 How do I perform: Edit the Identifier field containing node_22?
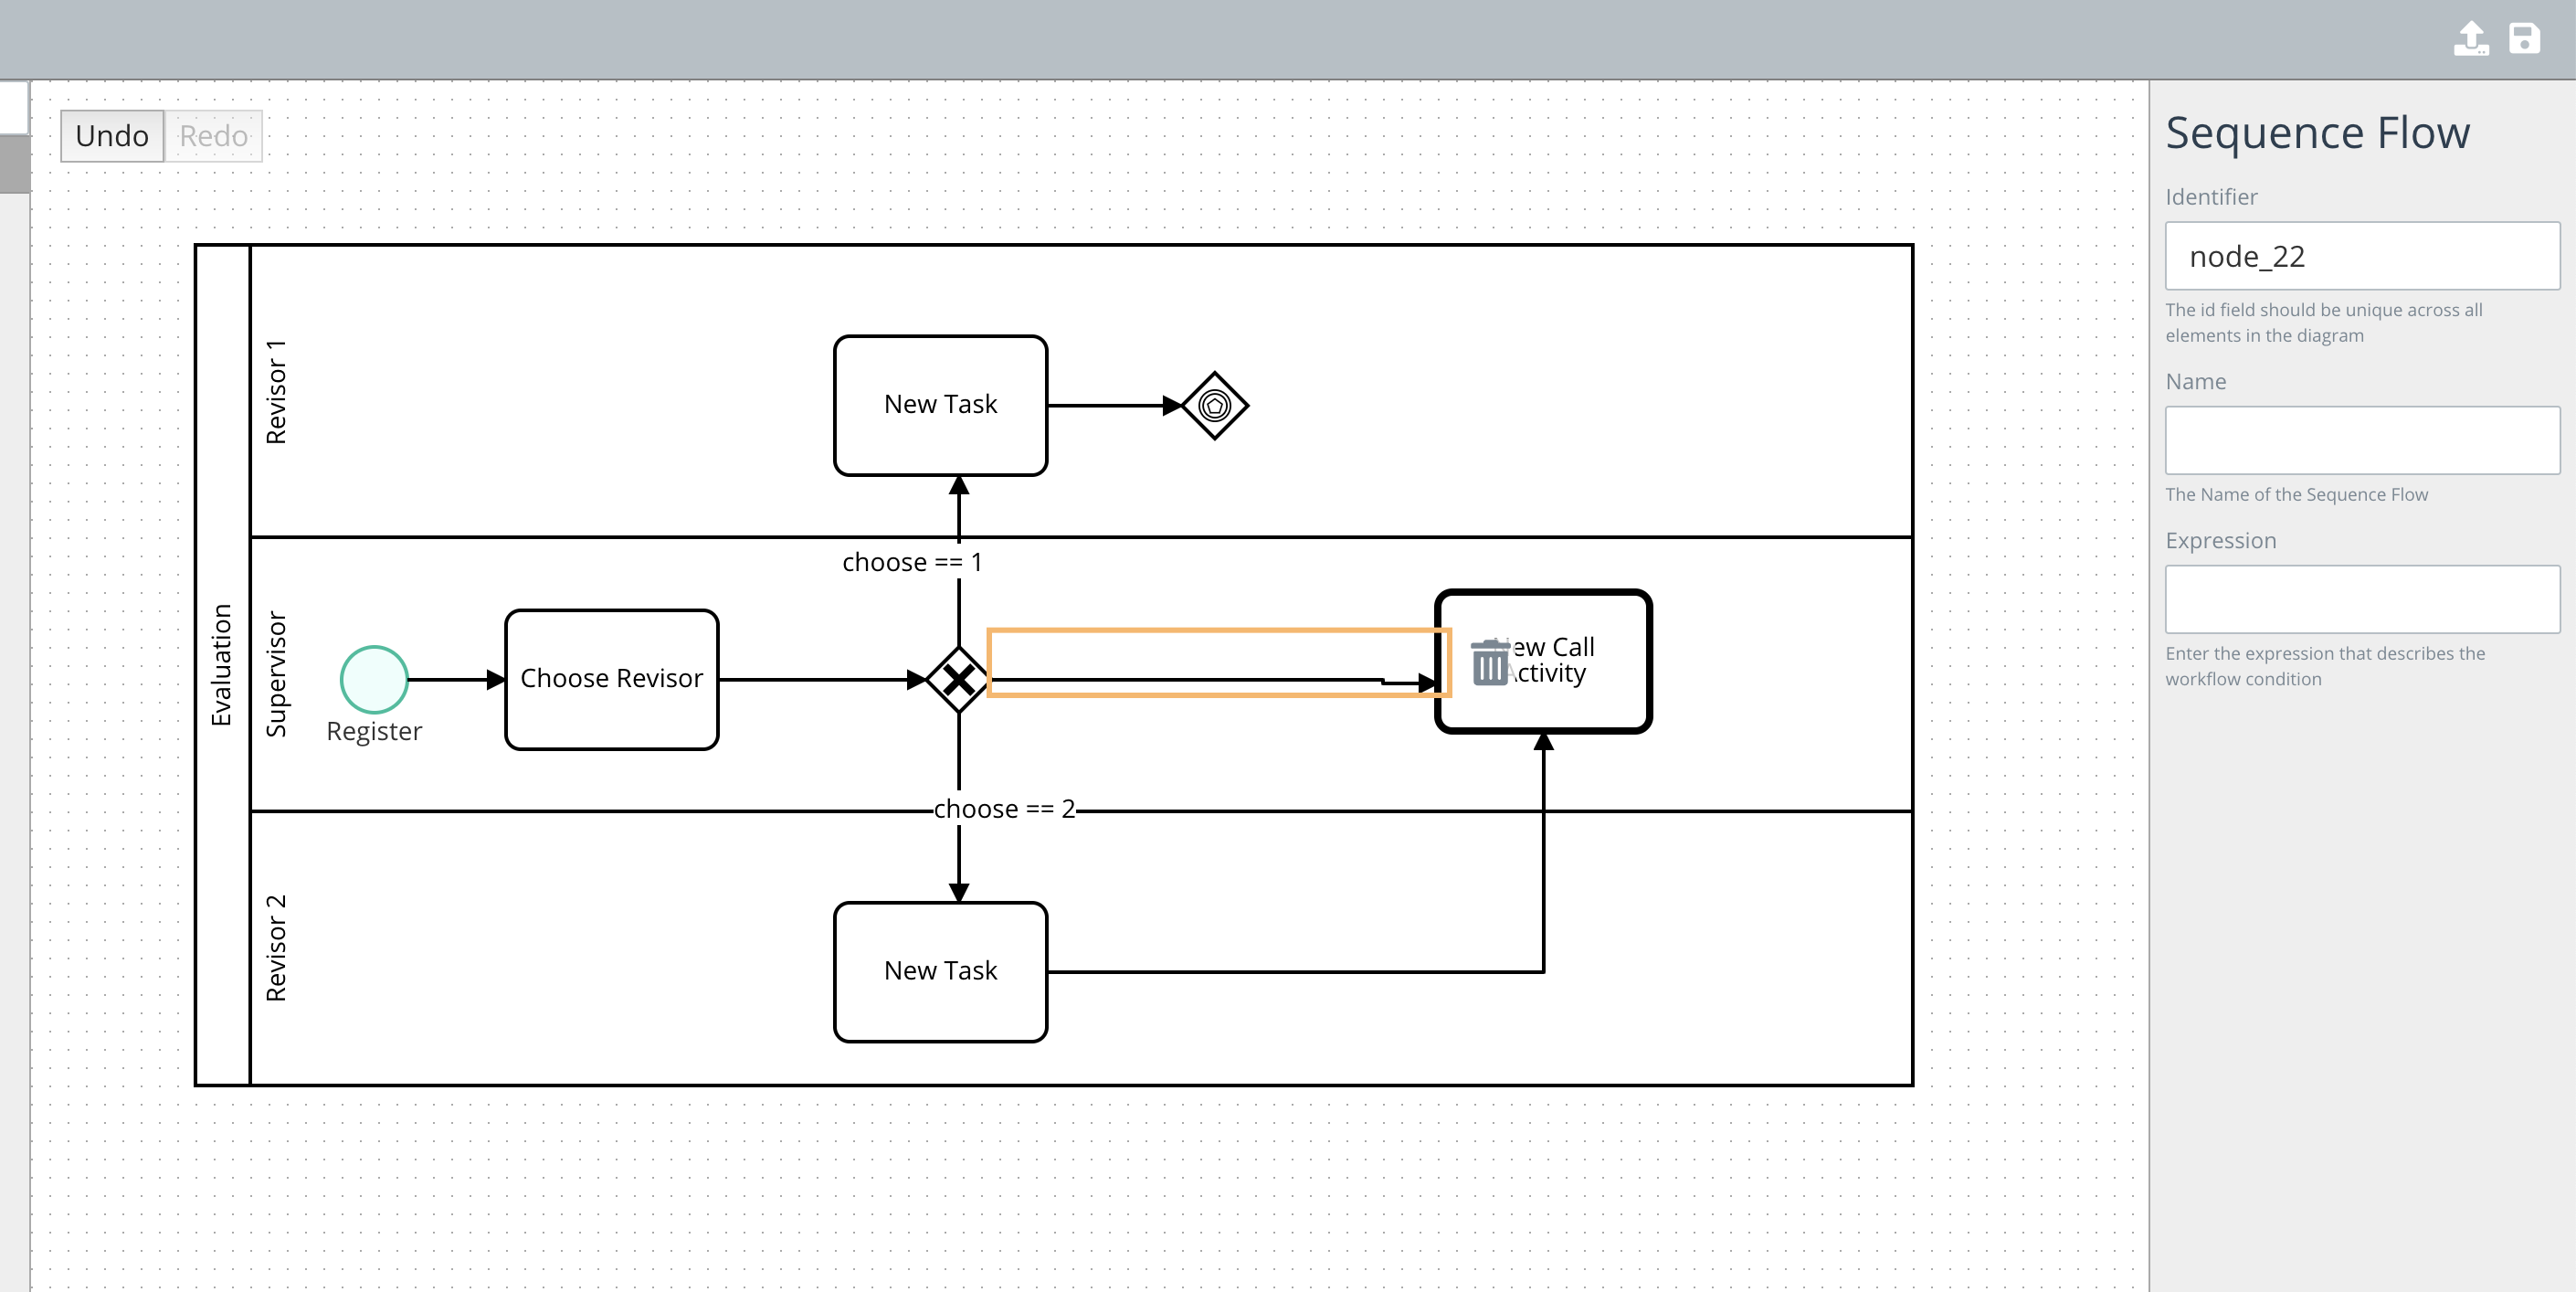[x=2362, y=256]
